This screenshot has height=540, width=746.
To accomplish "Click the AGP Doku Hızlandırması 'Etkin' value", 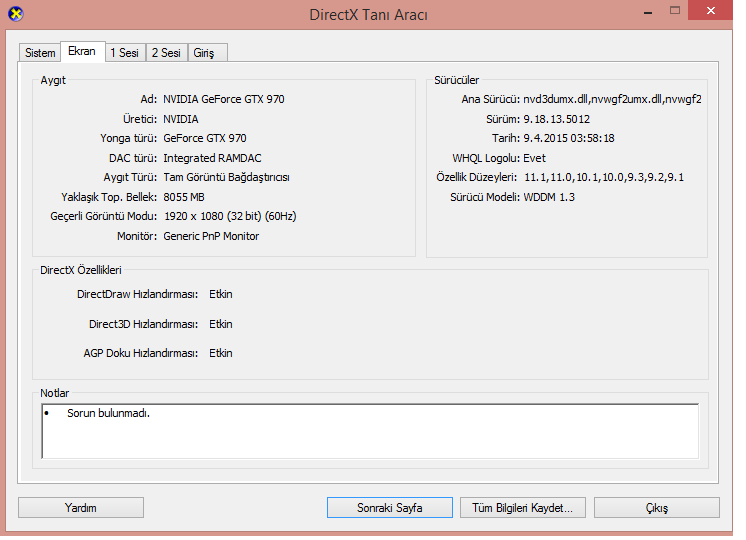I will (x=221, y=353).
